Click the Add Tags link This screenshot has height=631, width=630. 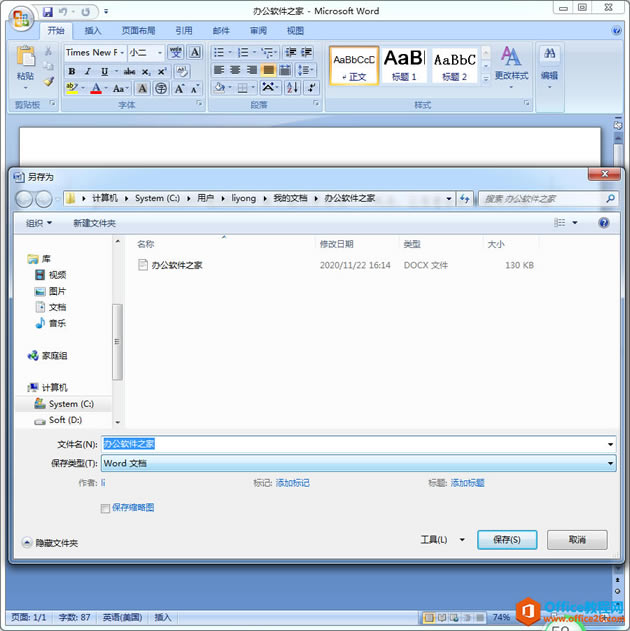coord(292,483)
